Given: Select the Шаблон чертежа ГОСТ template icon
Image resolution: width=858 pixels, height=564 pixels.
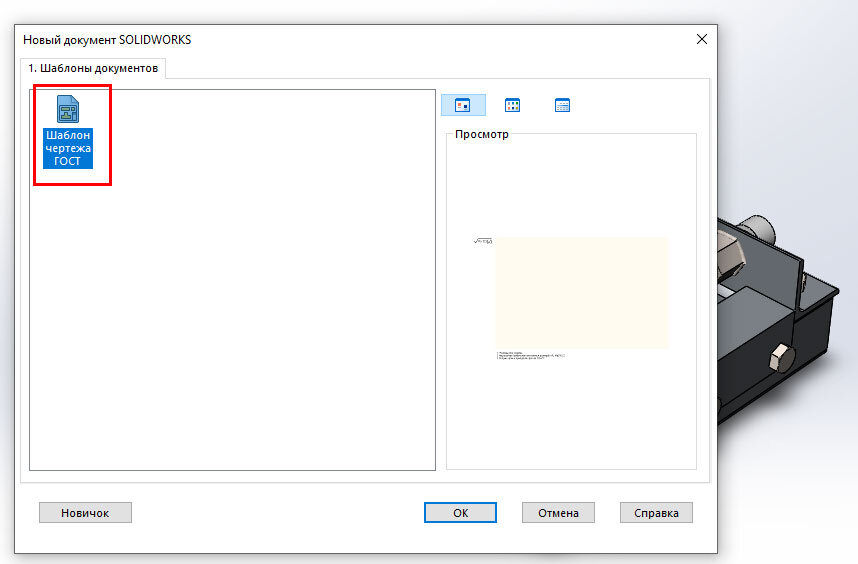Looking at the screenshot, I should click(68, 109).
